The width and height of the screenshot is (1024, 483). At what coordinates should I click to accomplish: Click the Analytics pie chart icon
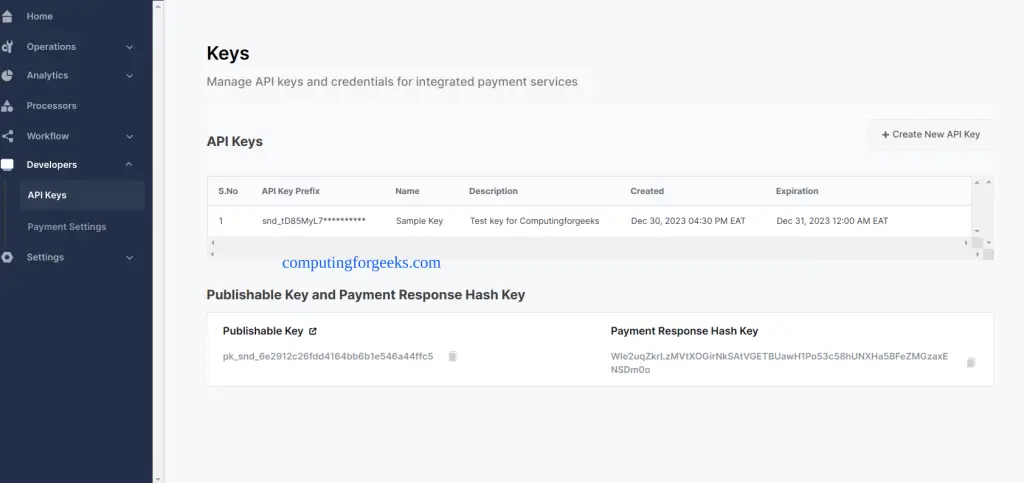[x=7, y=76]
